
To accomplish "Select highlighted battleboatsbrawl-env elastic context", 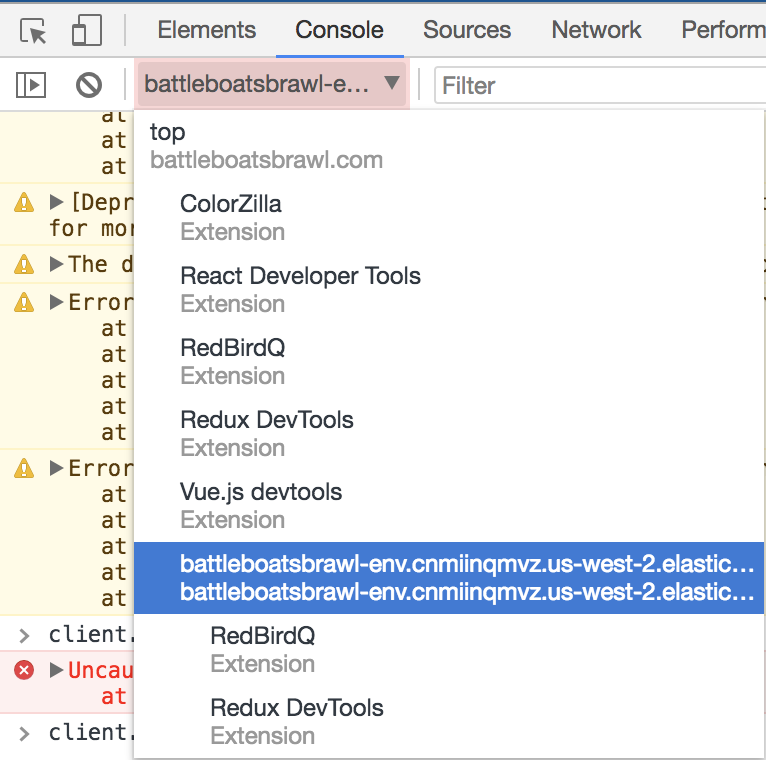I will click(449, 578).
